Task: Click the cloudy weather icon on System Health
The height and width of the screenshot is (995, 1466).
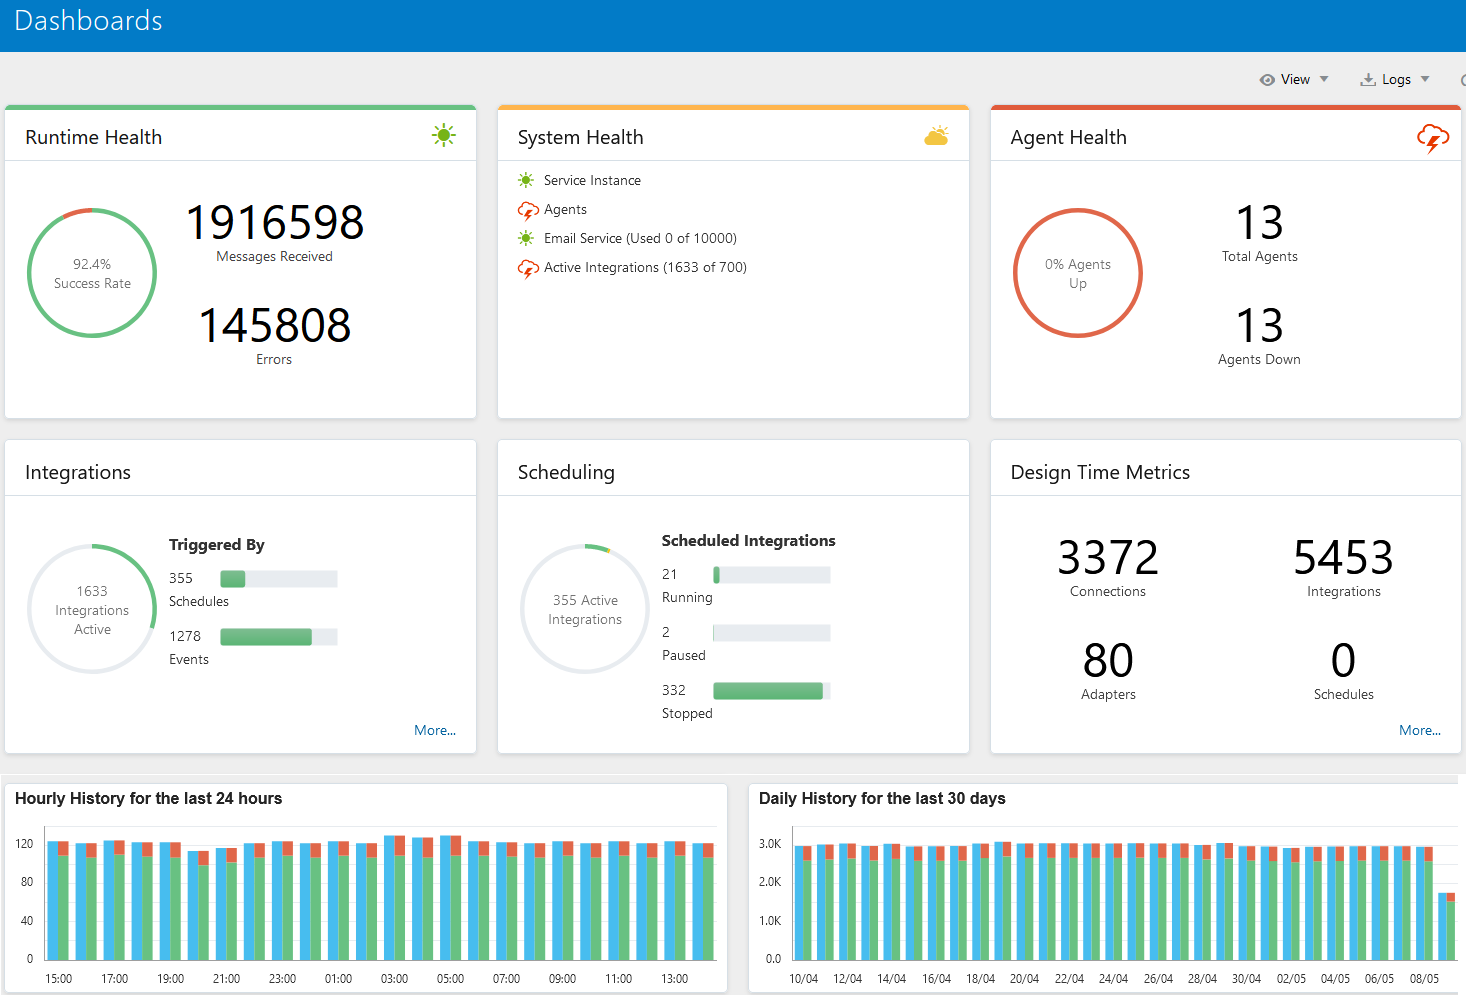Action: click(x=936, y=135)
